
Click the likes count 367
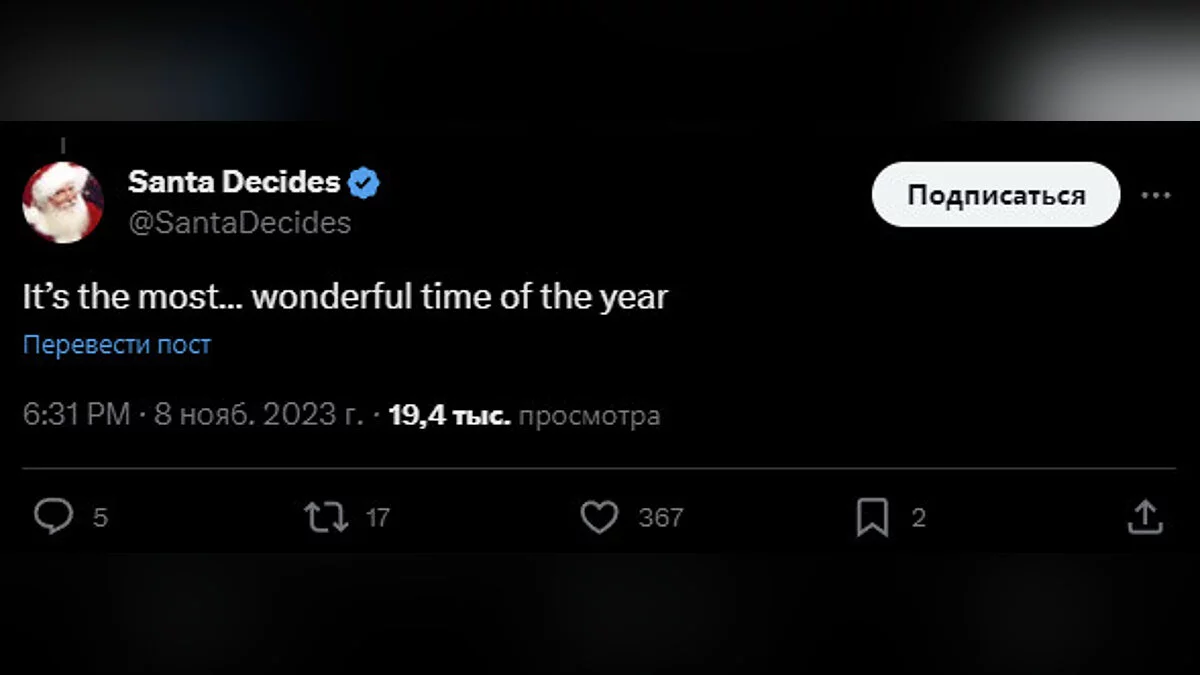click(660, 518)
